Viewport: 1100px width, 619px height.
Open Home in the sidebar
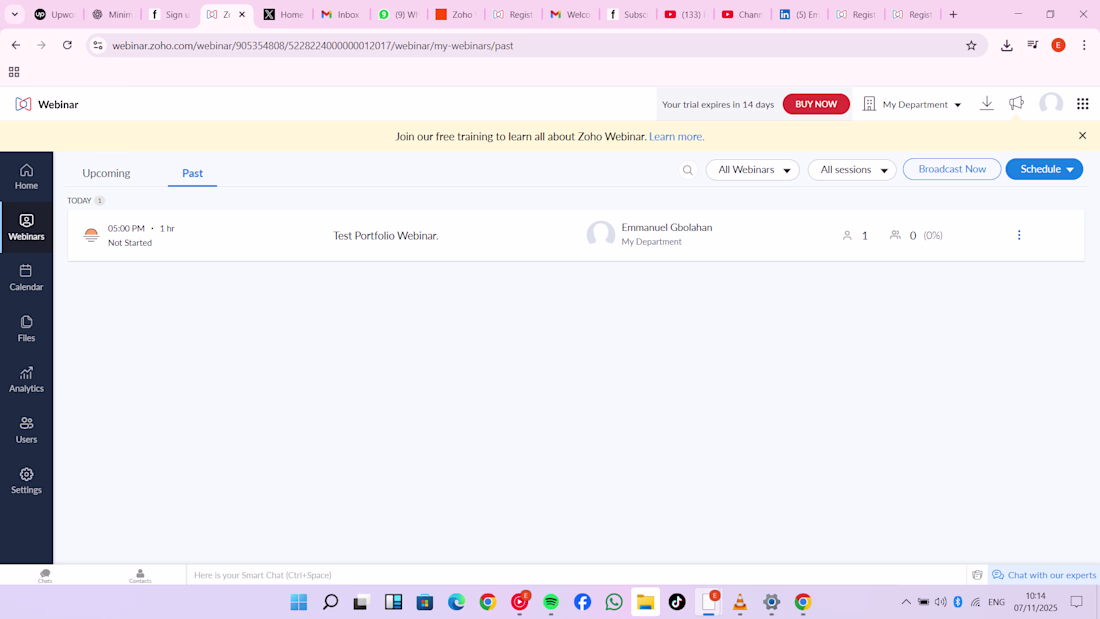tap(26, 176)
